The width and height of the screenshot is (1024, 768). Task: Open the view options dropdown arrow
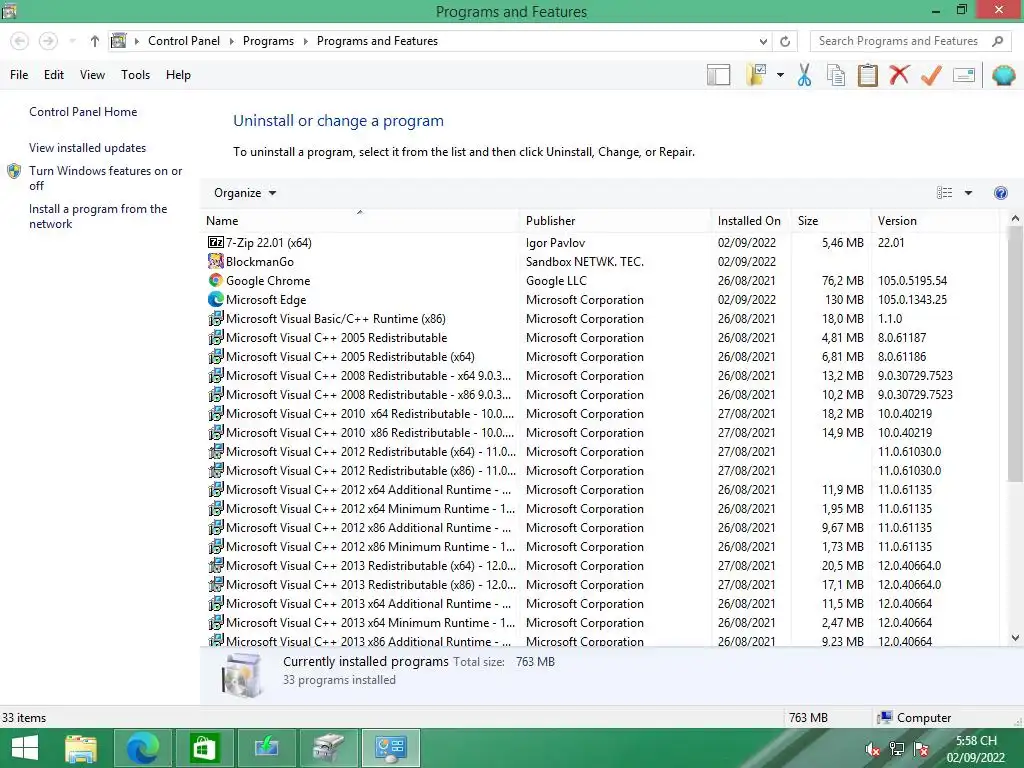[968, 193]
